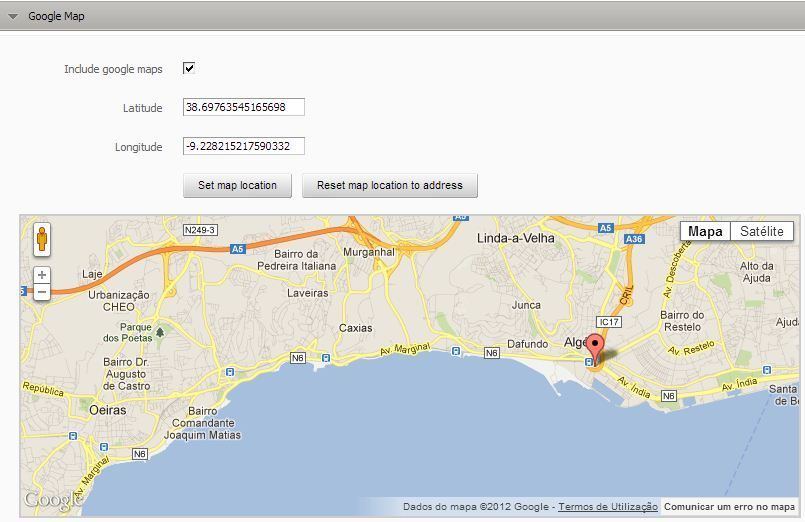Click the train station icon near Caxias coast
This screenshot has width=805, height=522.
(x=325, y=358)
